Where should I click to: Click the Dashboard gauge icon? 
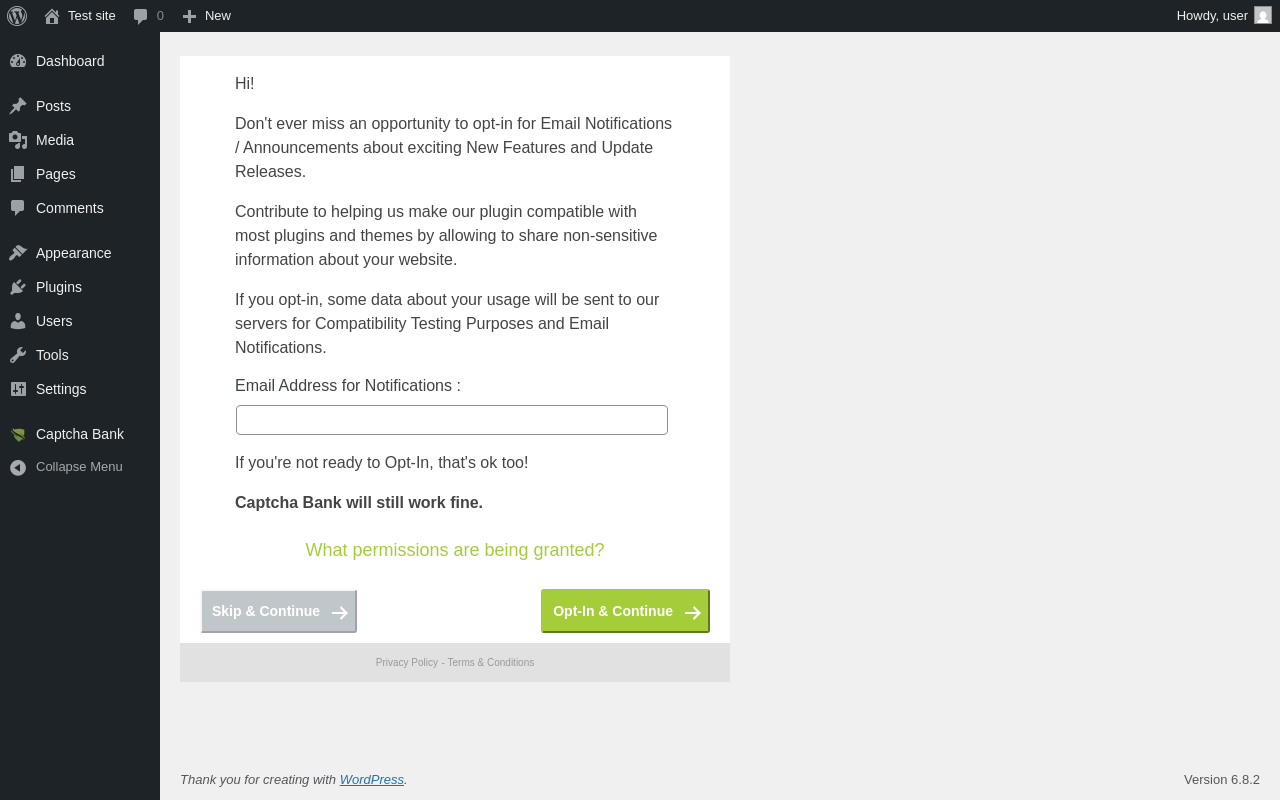[x=18, y=61]
